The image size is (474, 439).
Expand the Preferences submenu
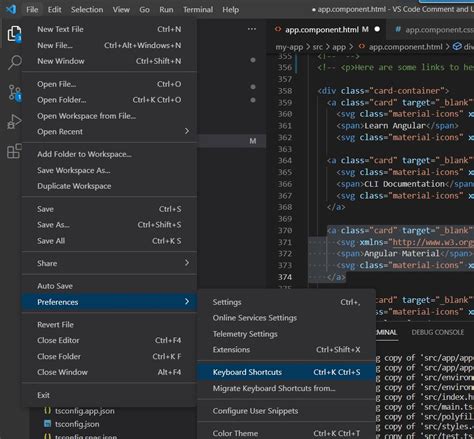[109, 302]
